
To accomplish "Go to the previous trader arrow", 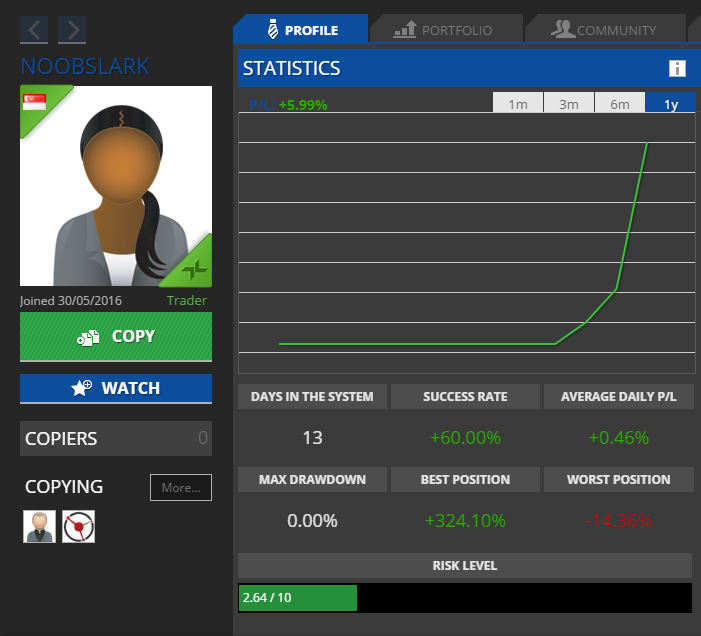I will coord(34,30).
